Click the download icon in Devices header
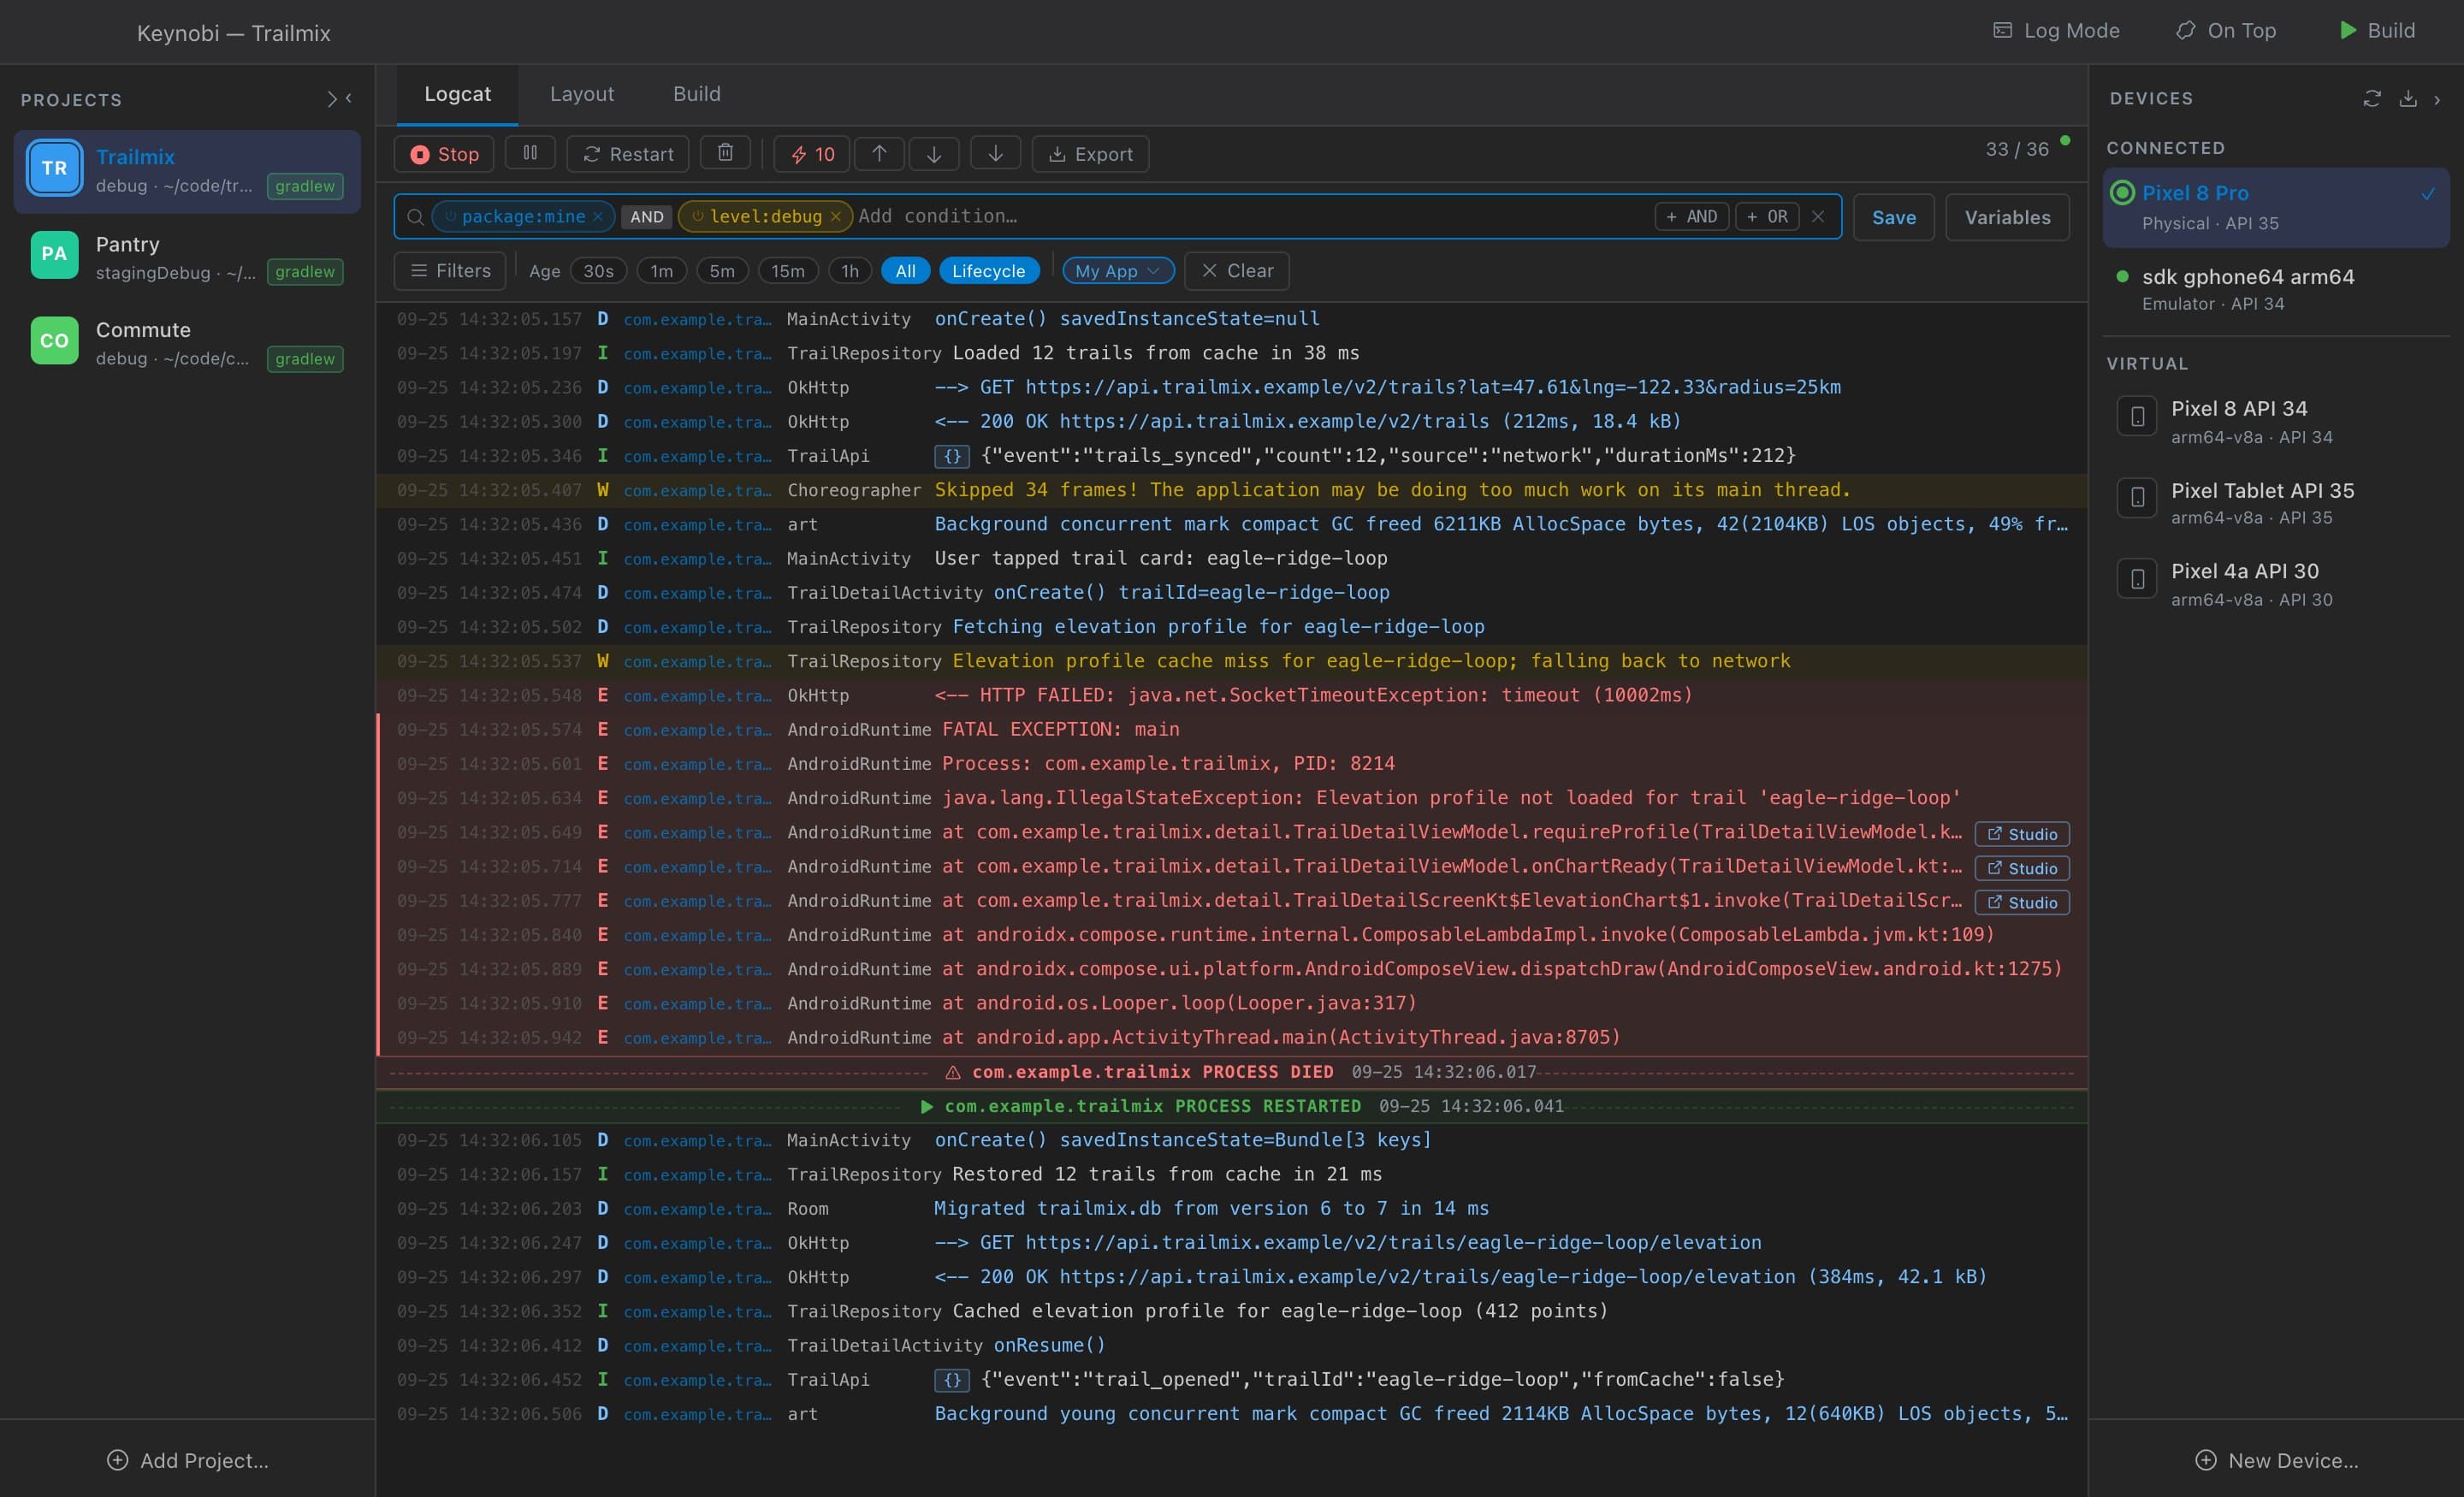The width and height of the screenshot is (2464, 1497). coord(2408,98)
